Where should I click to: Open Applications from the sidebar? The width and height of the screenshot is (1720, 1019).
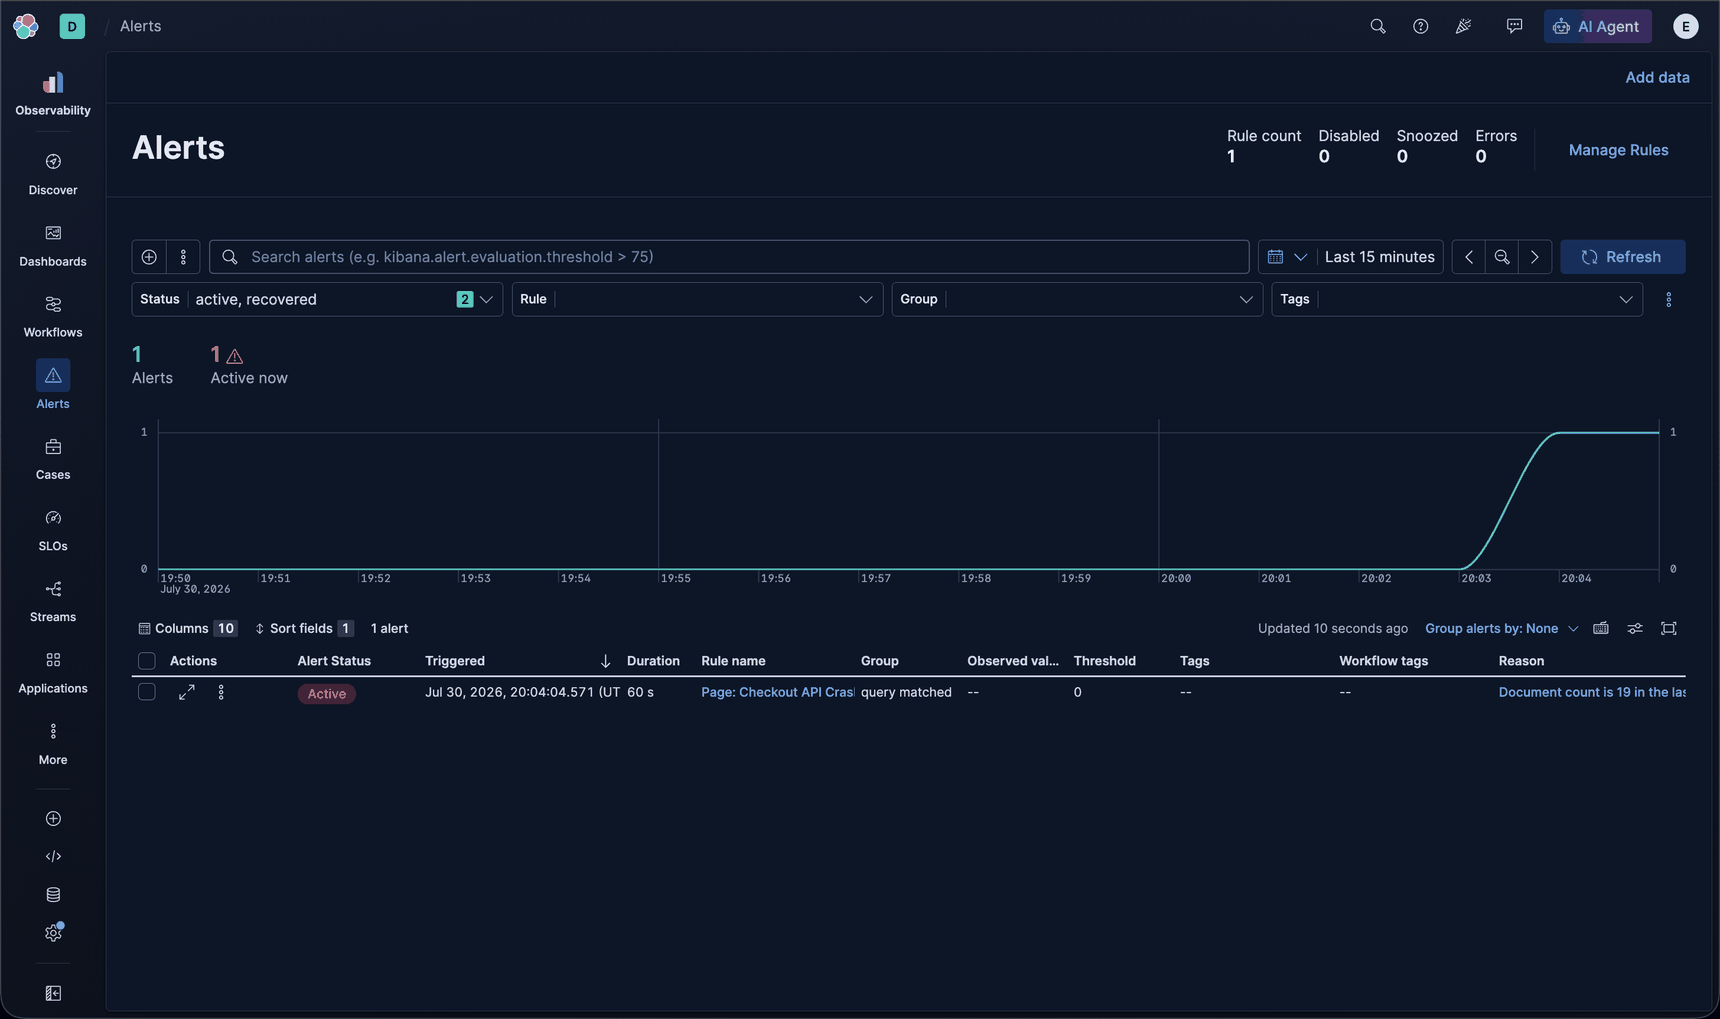(53, 672)
